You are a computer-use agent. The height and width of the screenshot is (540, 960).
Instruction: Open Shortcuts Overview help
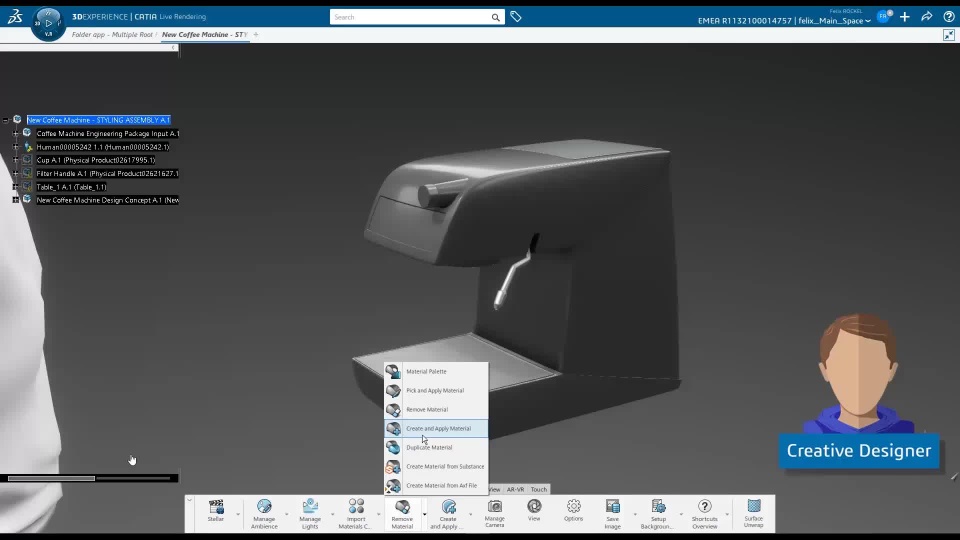tap(705, 513)
